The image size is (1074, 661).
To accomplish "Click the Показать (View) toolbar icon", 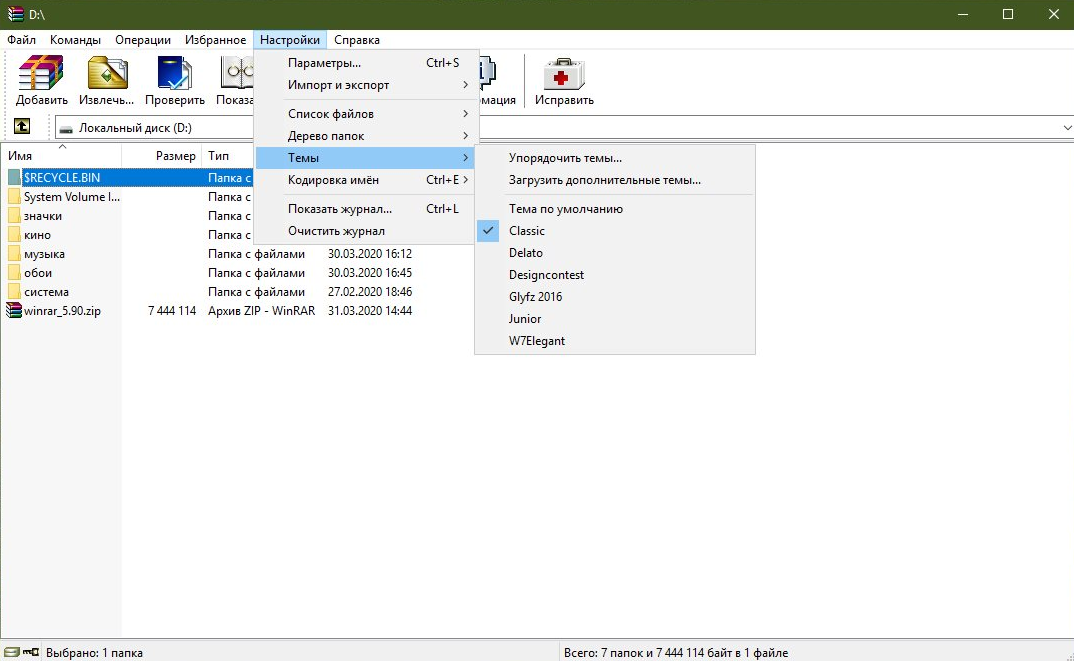I will tap(237, 73).
